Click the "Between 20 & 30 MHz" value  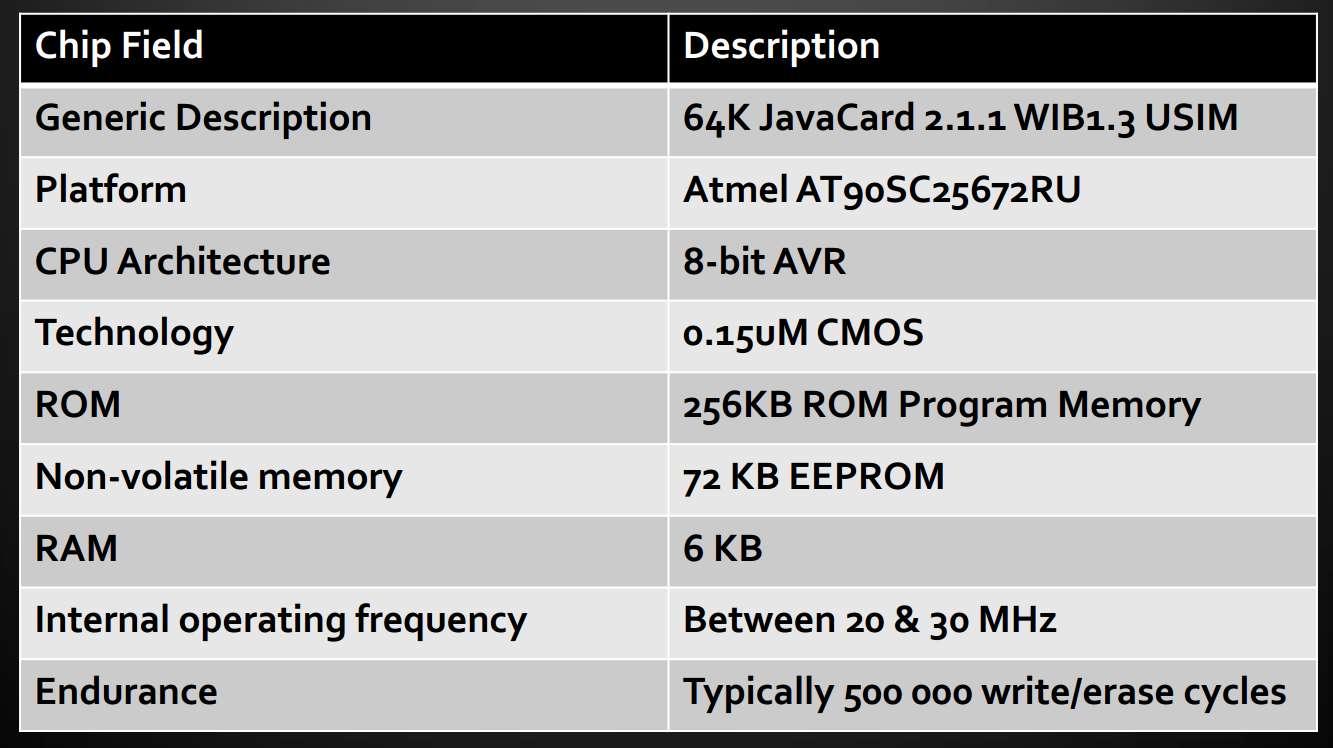point(869,621)
